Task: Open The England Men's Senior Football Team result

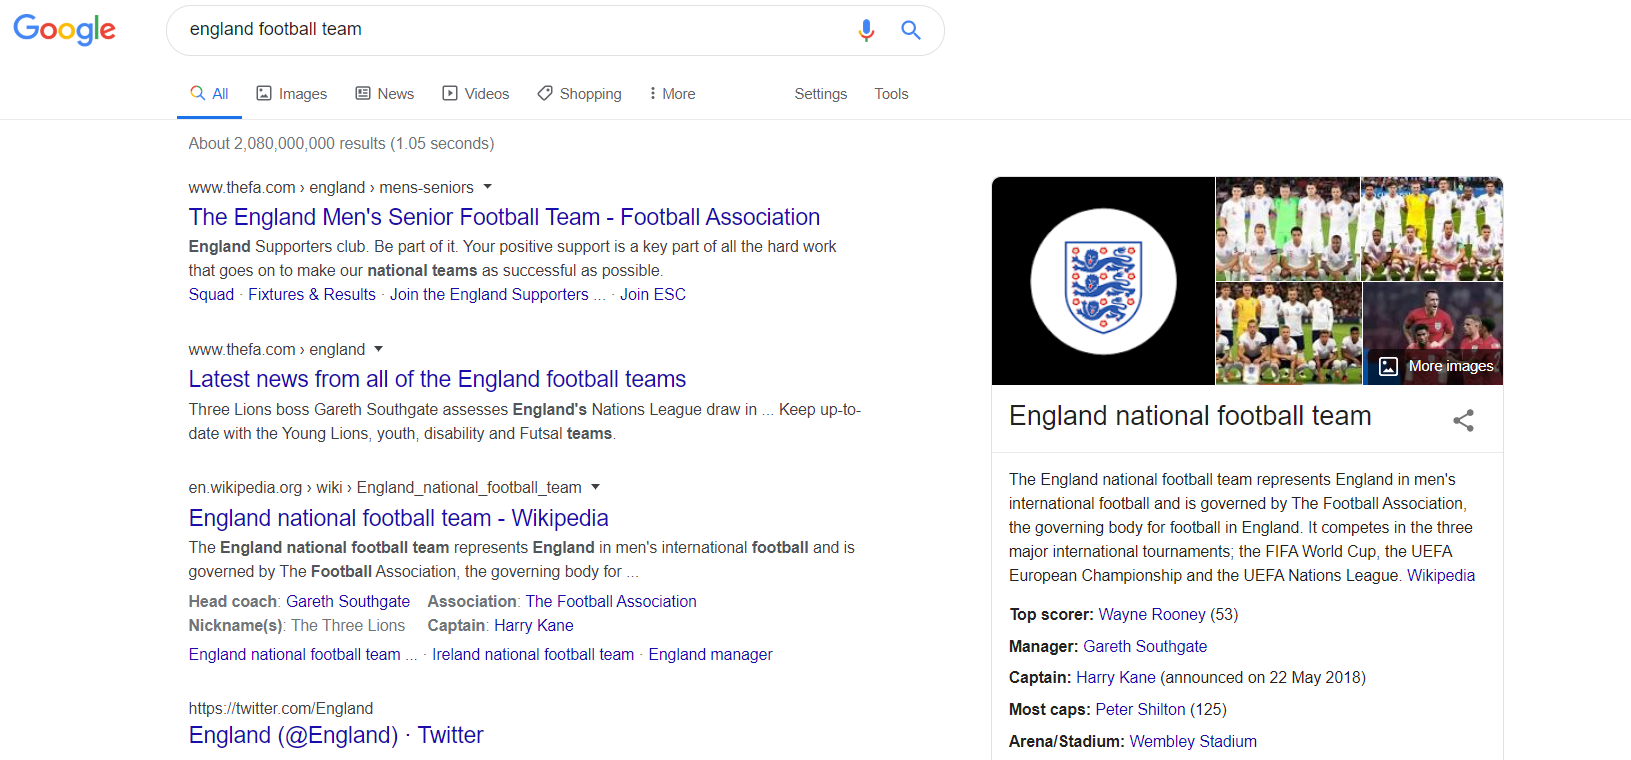Action: pyautogui.click(x=504, y=217)
